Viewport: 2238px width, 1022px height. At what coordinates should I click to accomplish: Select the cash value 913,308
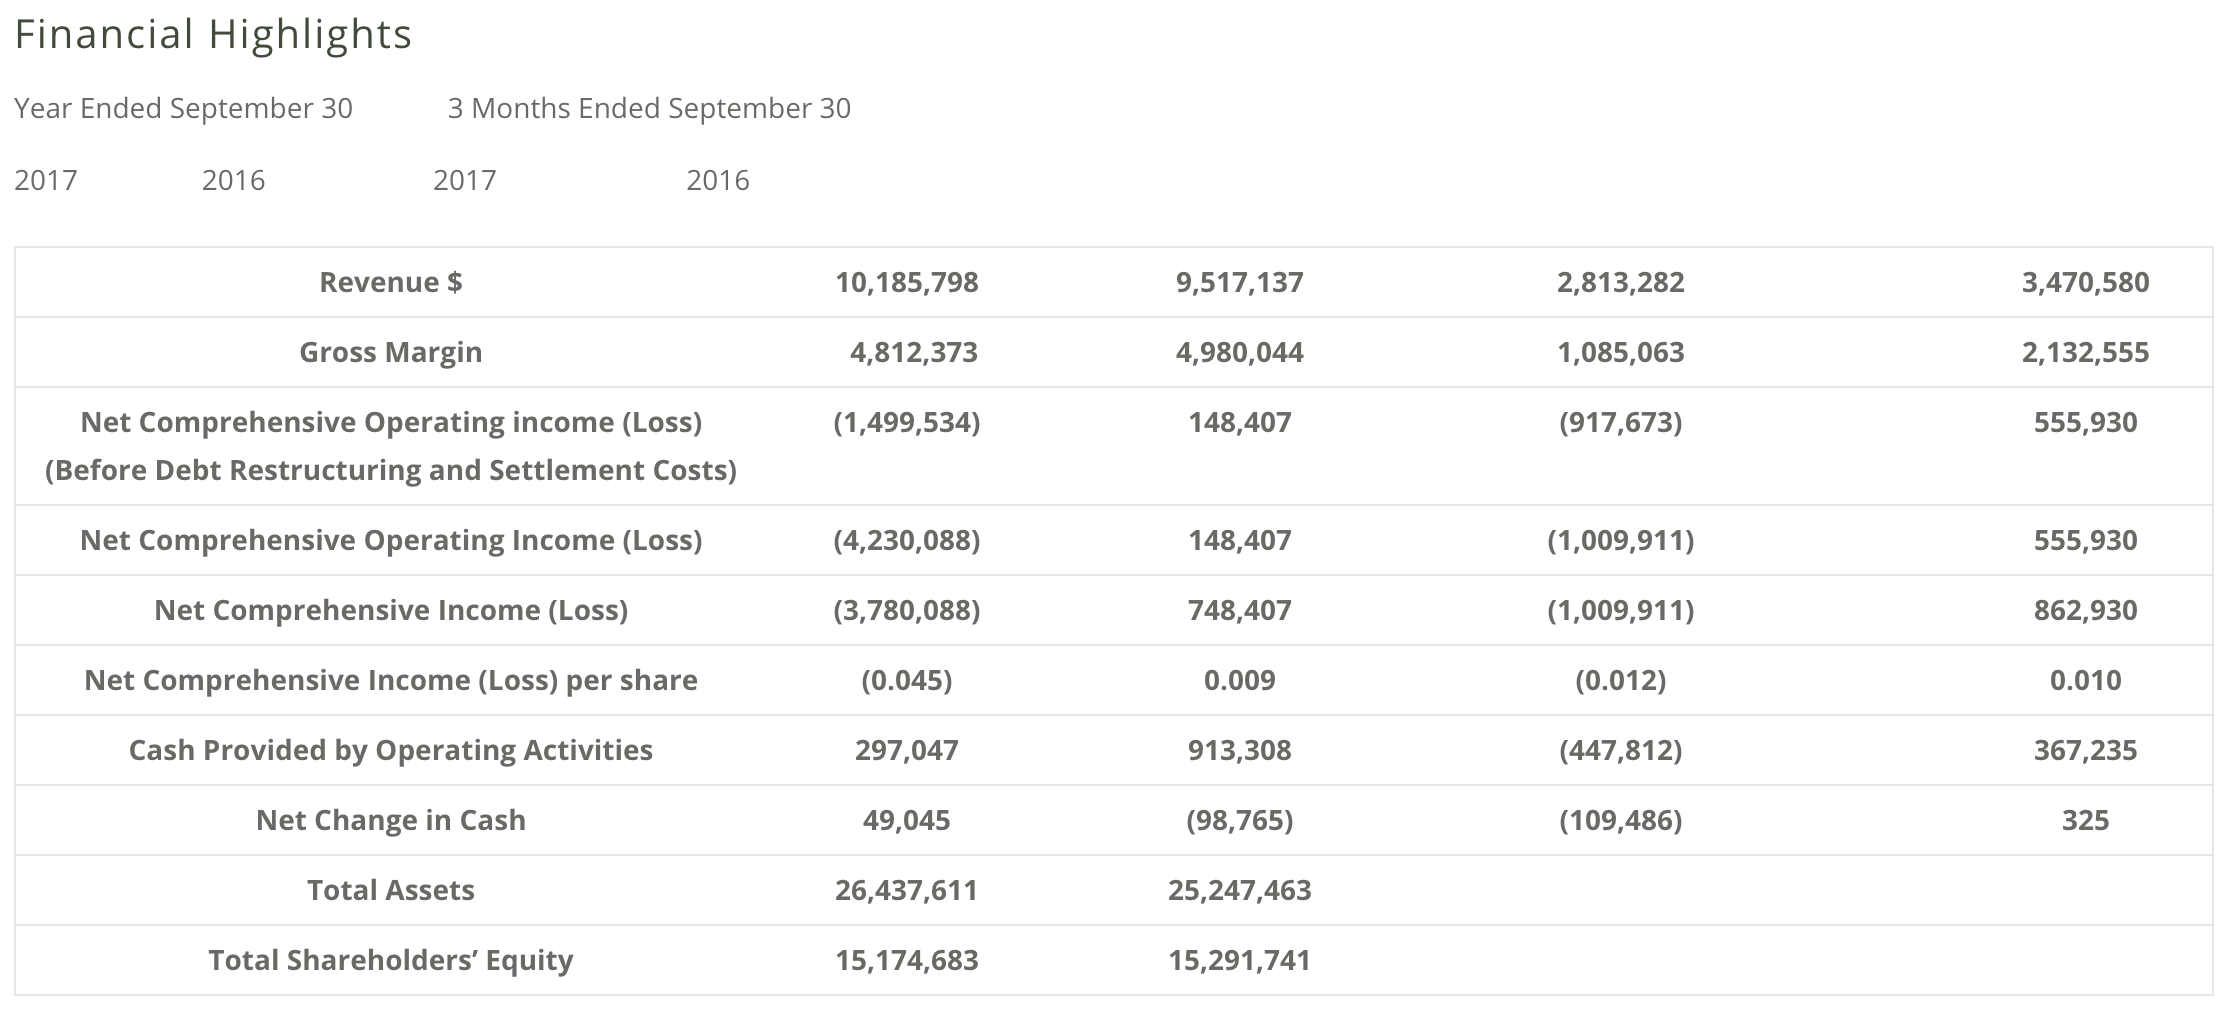(x=1239, y=750)
